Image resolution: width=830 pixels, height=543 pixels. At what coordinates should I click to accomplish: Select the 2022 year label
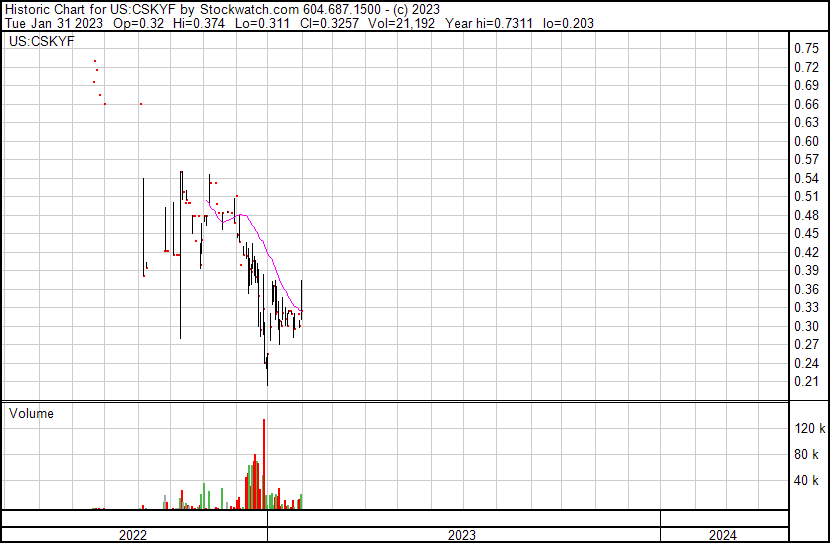click(132, 535)
